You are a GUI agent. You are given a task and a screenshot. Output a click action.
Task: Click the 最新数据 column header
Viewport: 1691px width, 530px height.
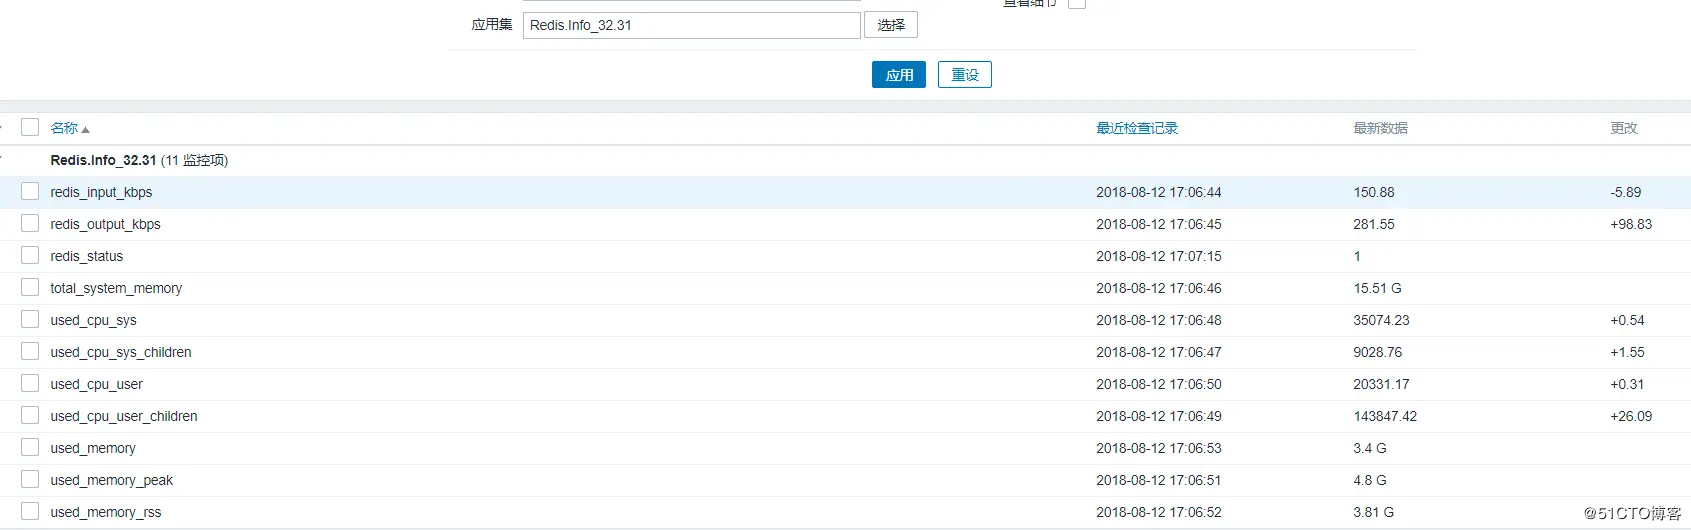point(1380,128)
